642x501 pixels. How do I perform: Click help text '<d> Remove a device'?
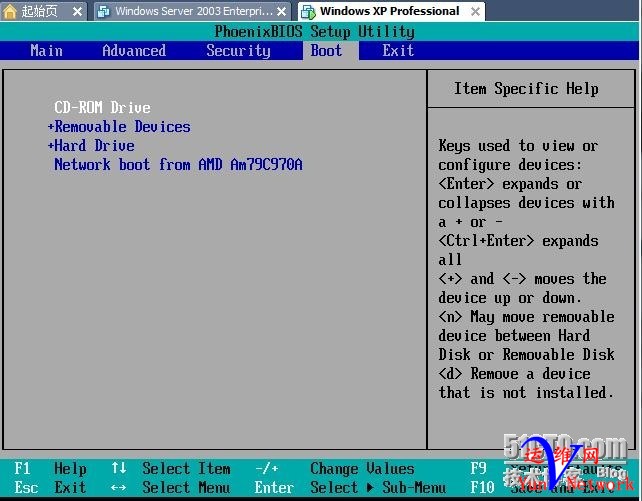tap(514, 374)
